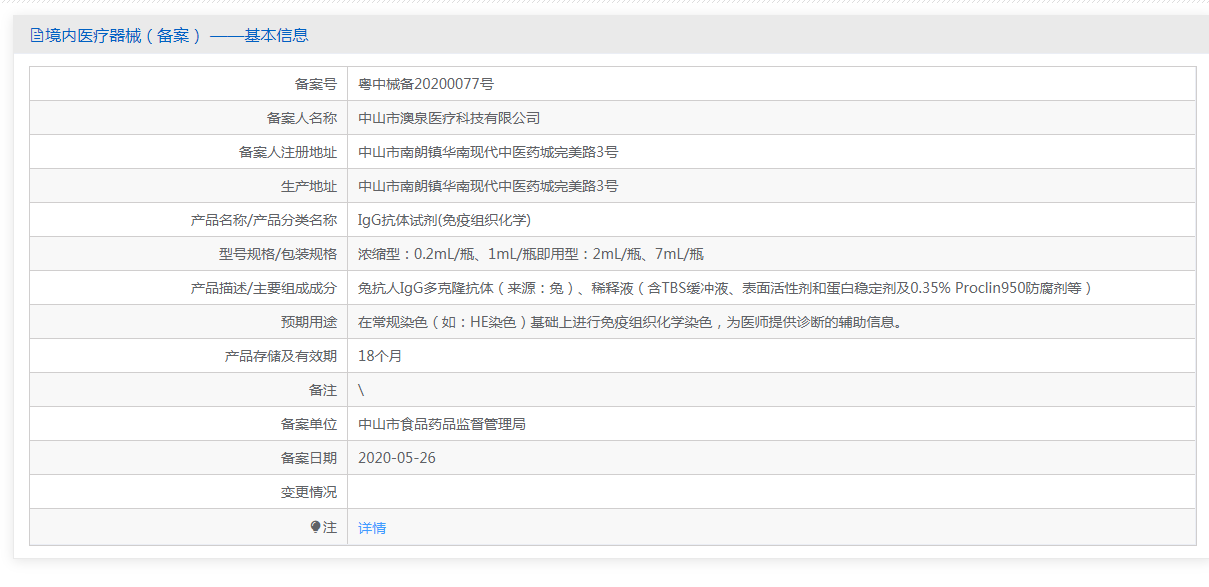The image size is (1209, 587).
Task: Click the 型号规格/包装规格 label
Action: pos(278,254)
